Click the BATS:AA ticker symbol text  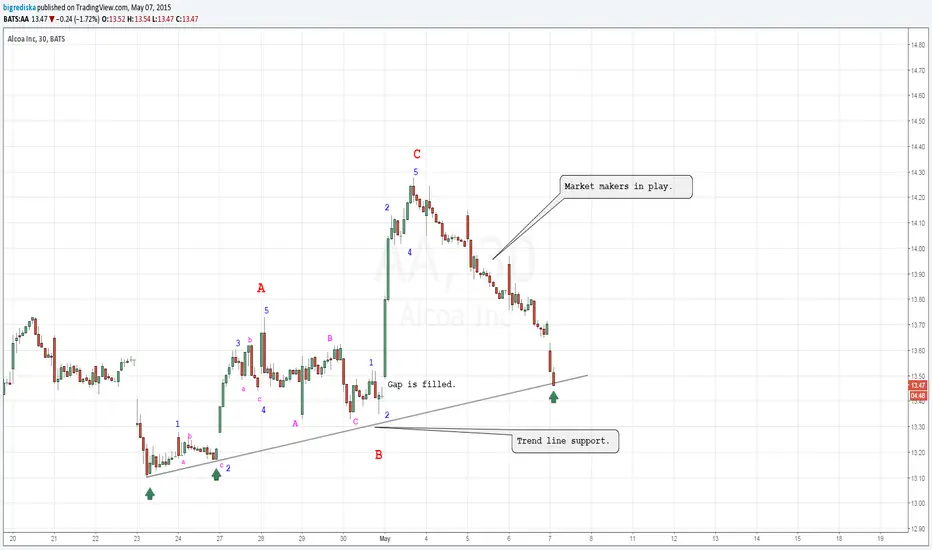coord(16,19)
